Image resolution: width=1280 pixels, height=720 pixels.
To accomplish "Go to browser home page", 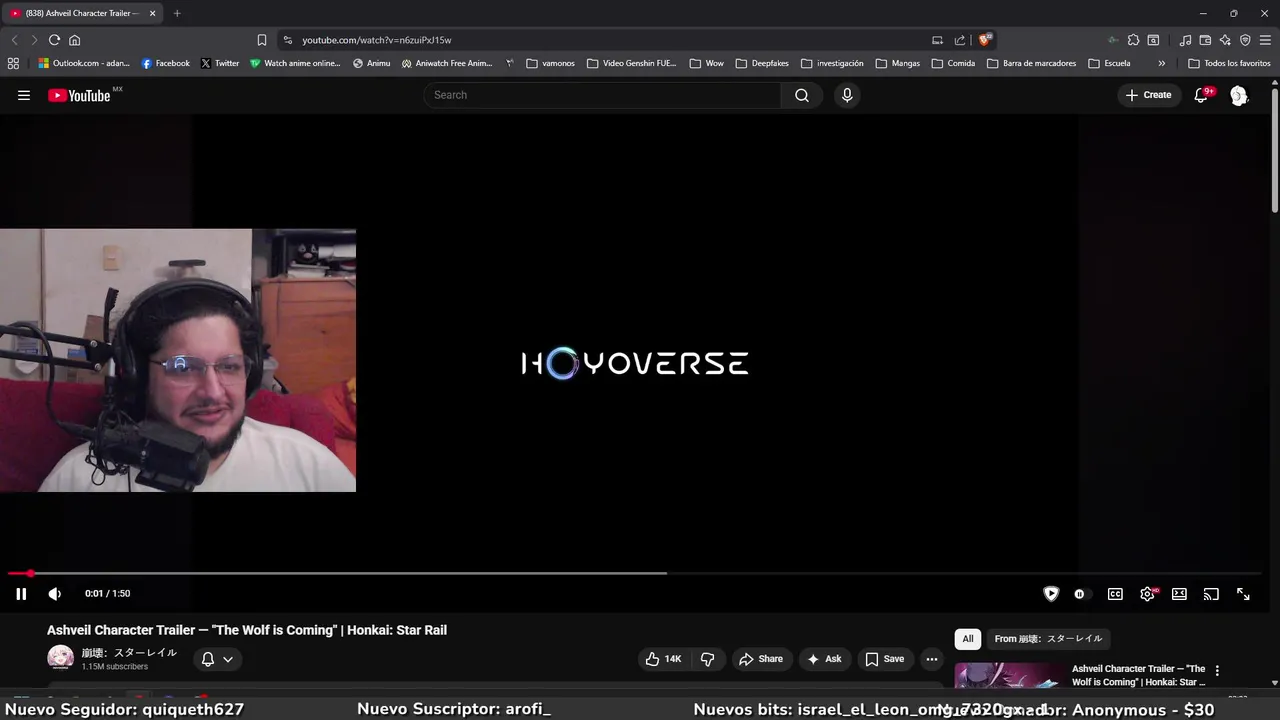I will [74, 40].
